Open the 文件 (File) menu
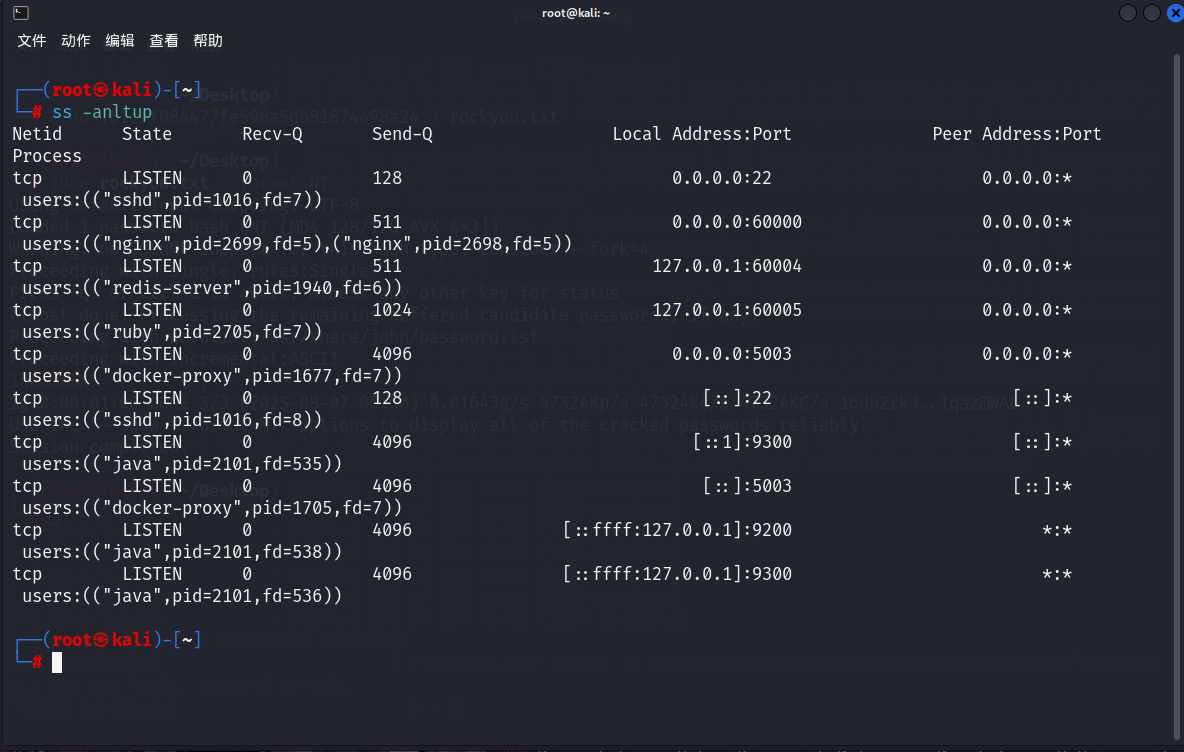Screen dimensions: 1184x752 pyautogui.click(x=32, y=41)
